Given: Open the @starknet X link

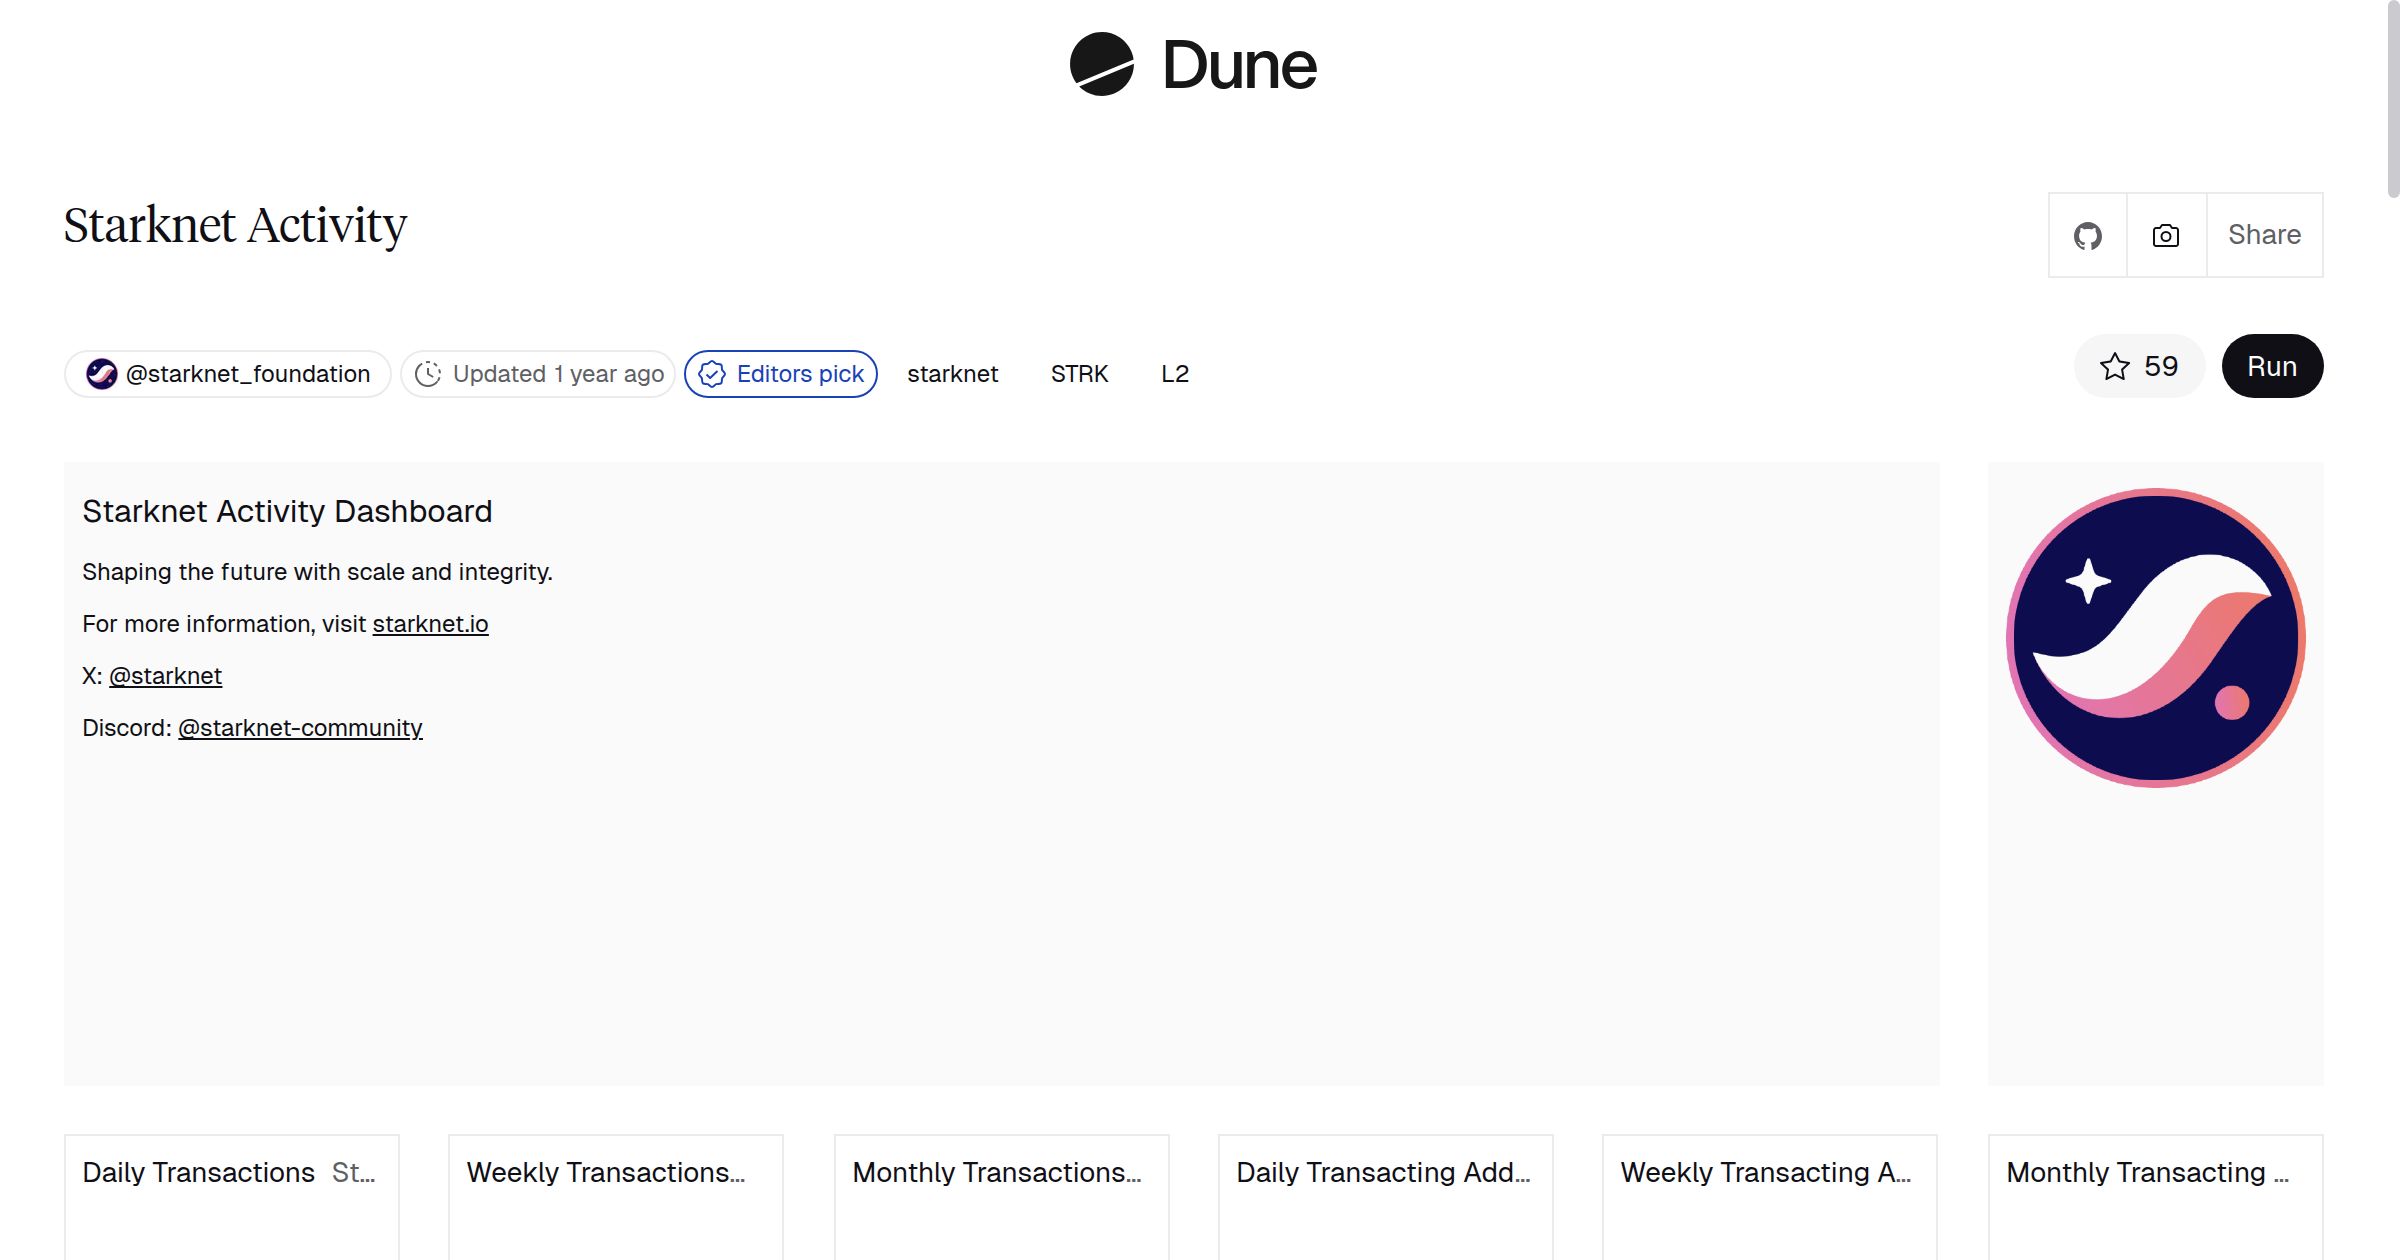Looking at the screenshot, I should (x=165, y=676).
